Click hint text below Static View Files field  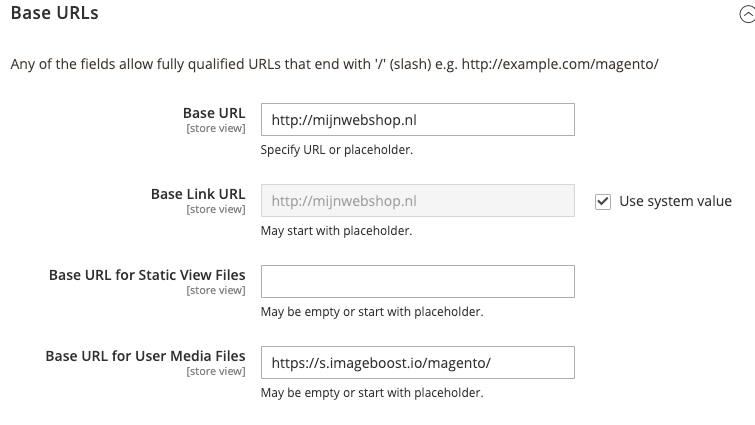point(372,311)
